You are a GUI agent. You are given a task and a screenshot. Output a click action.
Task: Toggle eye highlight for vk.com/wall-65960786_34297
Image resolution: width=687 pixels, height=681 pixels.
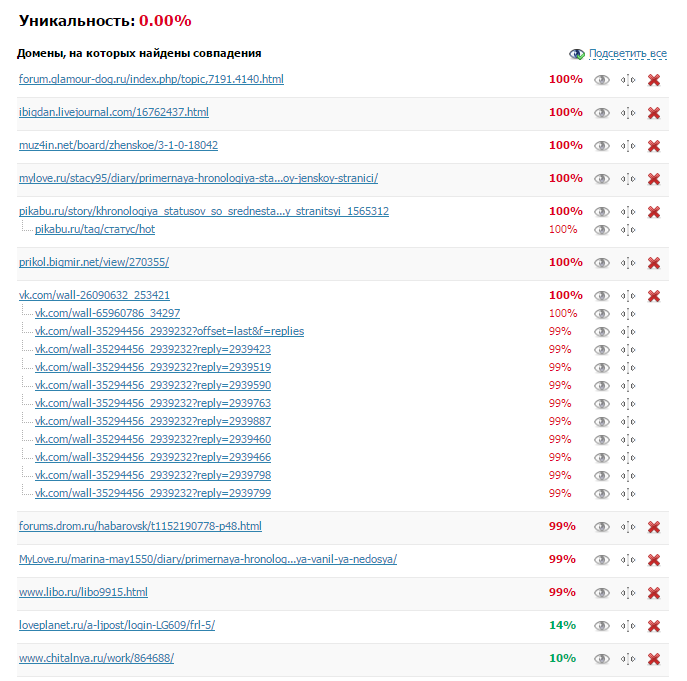point(602,314)
